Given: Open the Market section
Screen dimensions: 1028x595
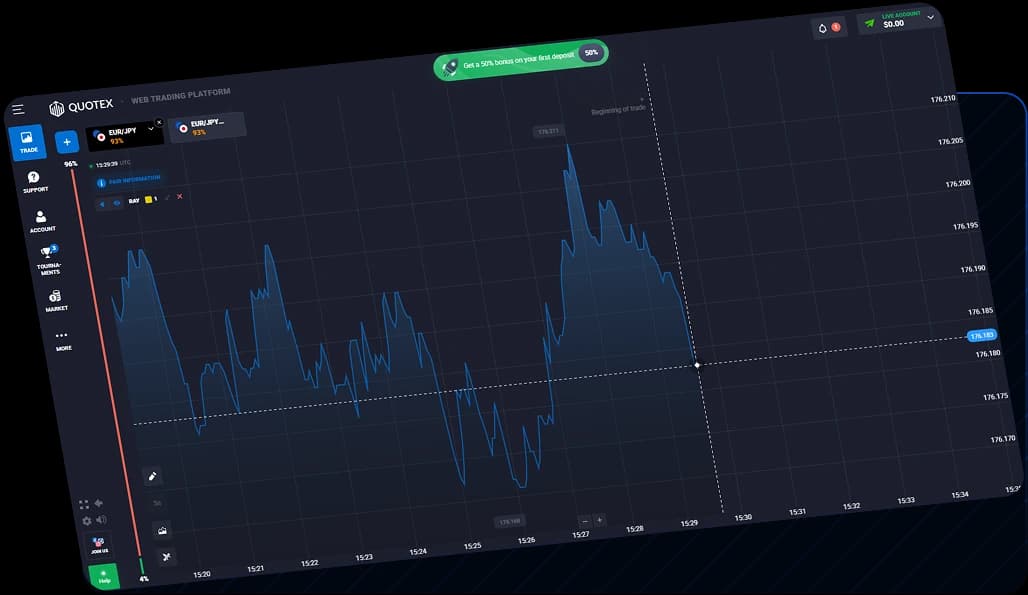Looking at the screenshot, I should pos(56,301).
